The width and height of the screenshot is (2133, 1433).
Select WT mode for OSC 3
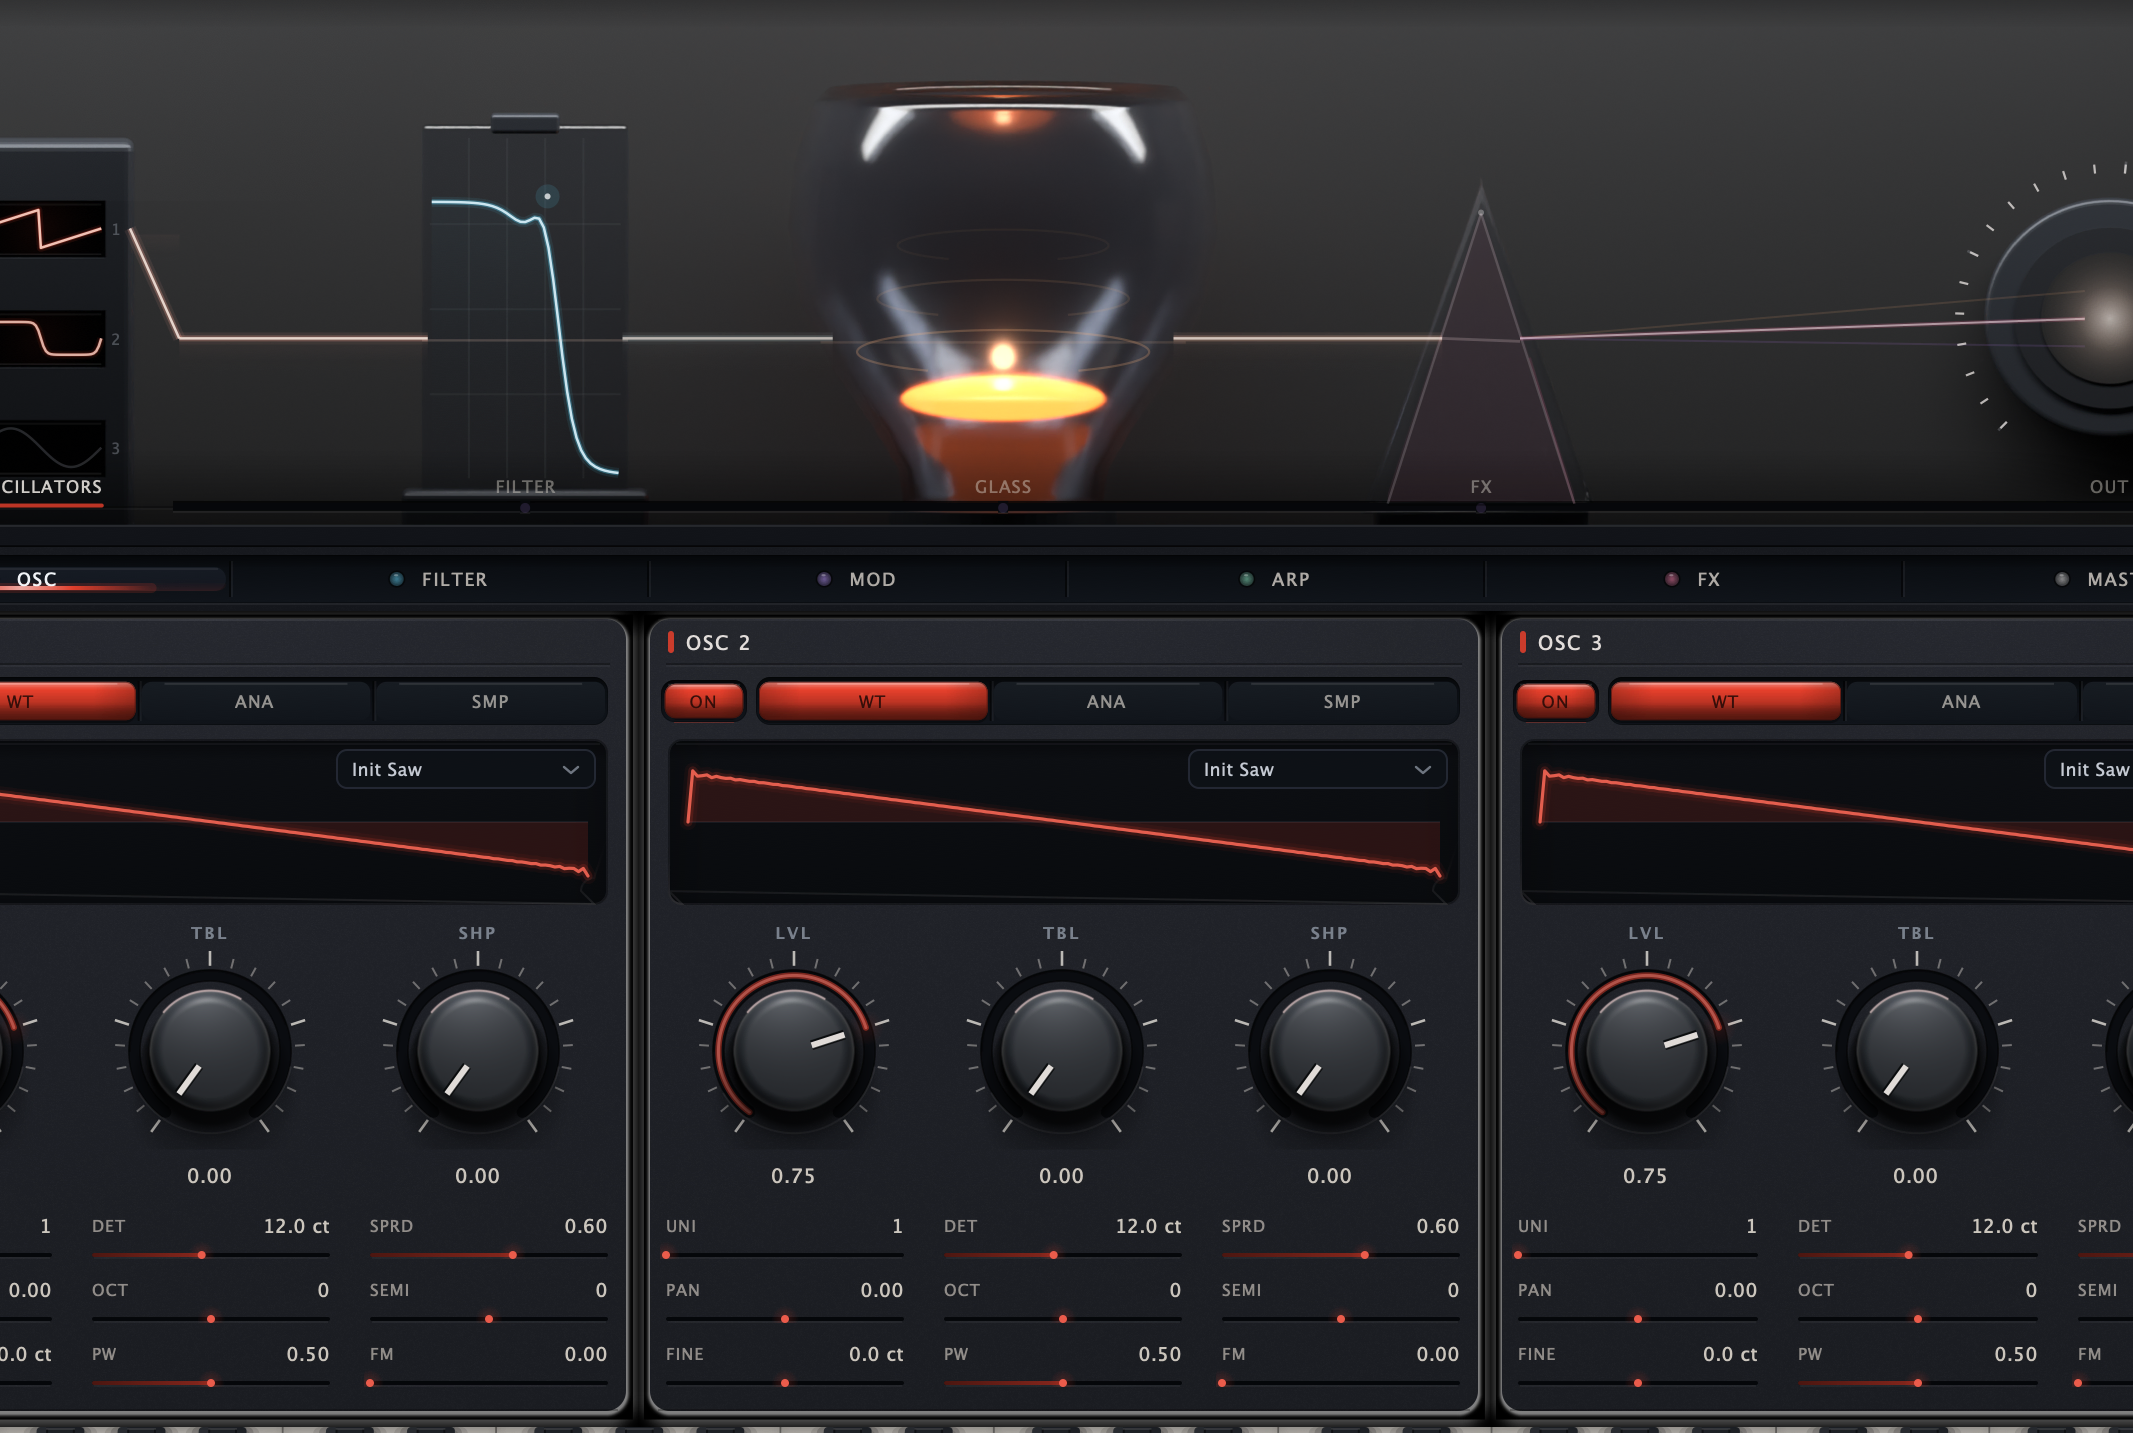[1724, 701]
